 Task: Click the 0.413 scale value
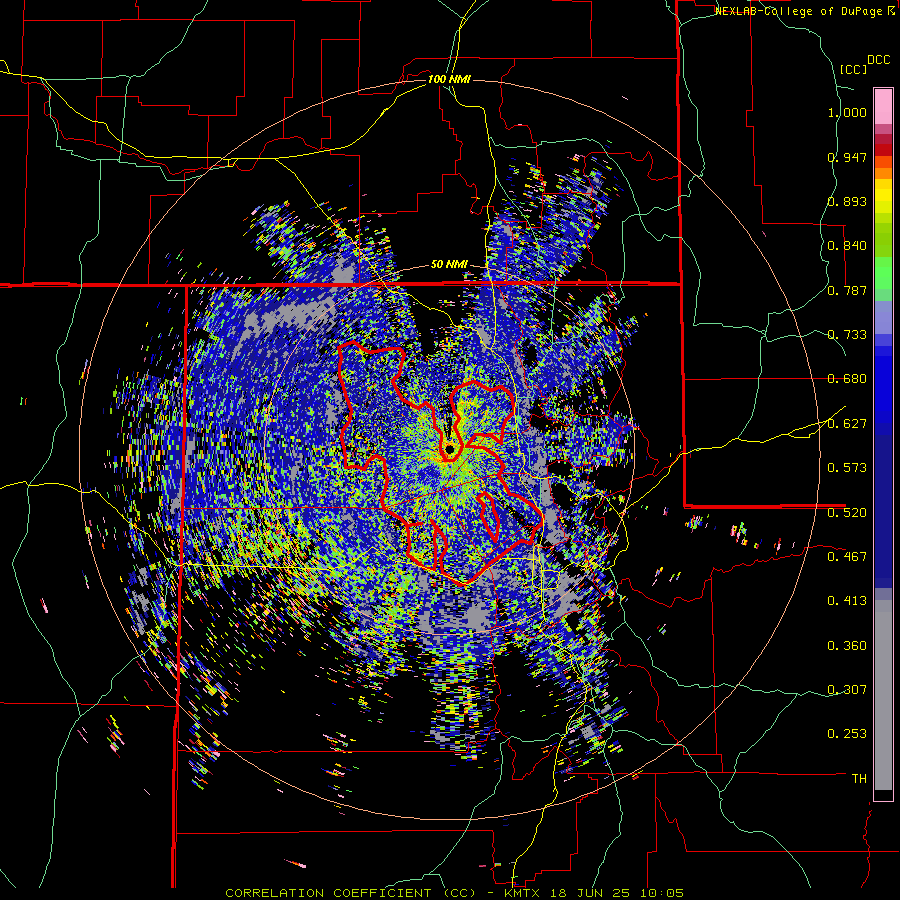pos(847,601)
